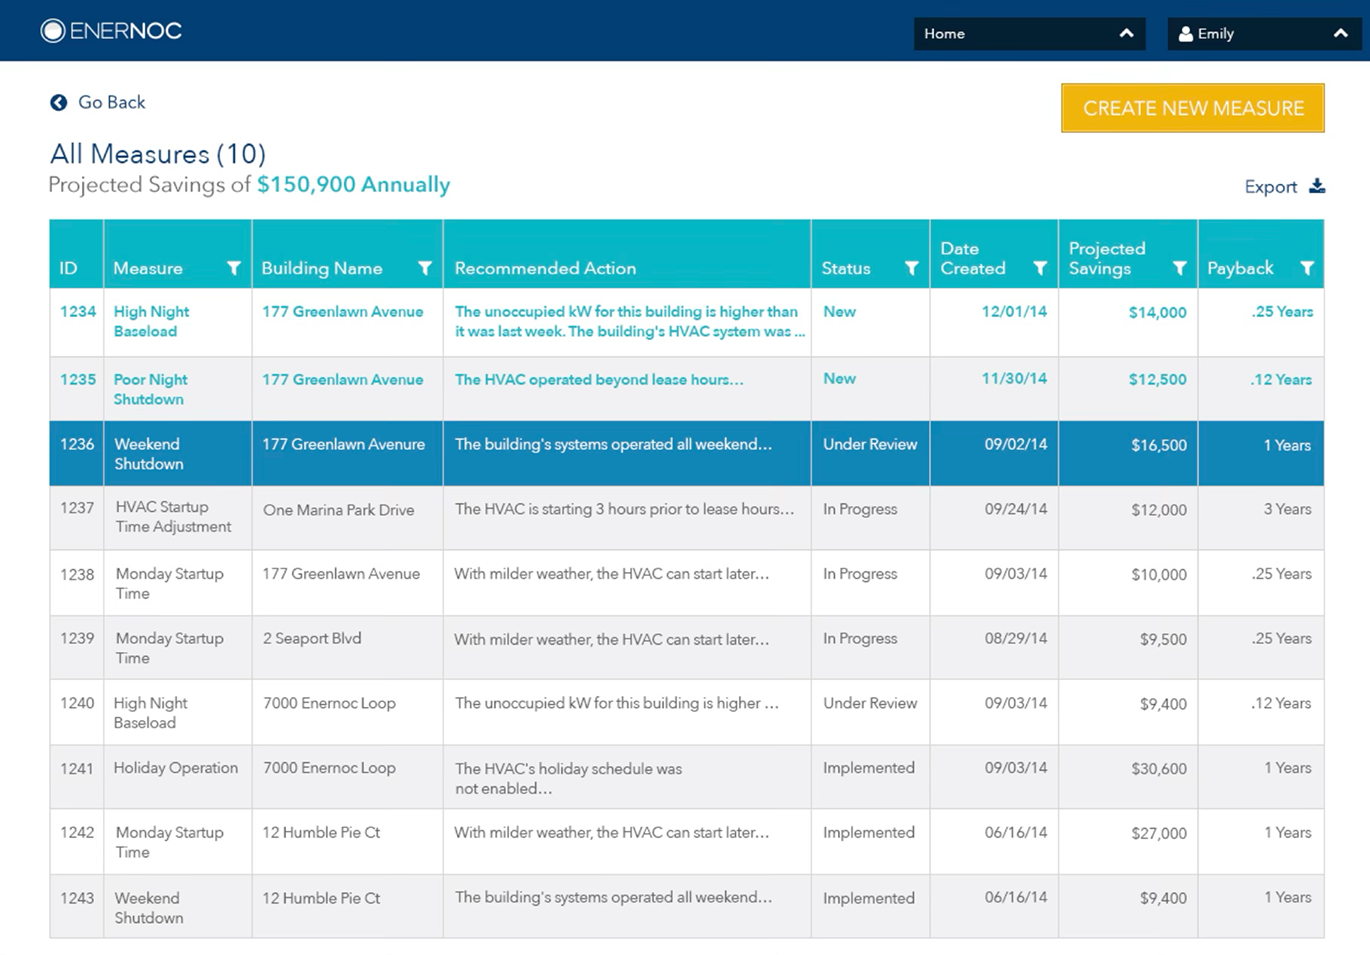
Task: Filter the Projected Savings column
Action: point(1180,268)
